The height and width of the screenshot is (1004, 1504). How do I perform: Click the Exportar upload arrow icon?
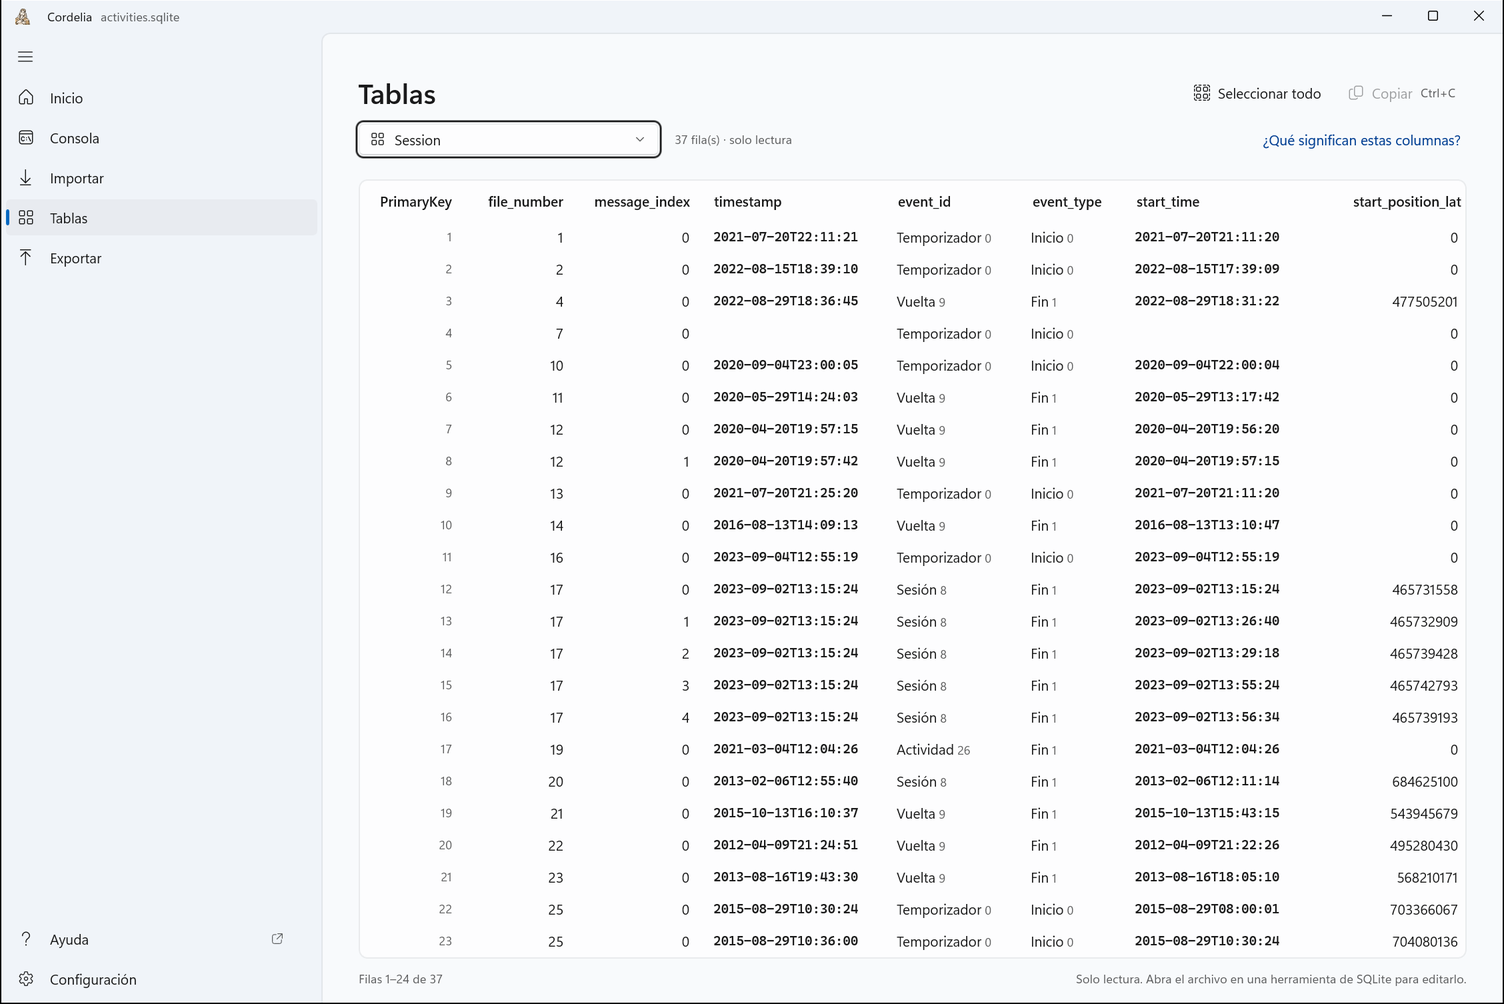point(26,258)
